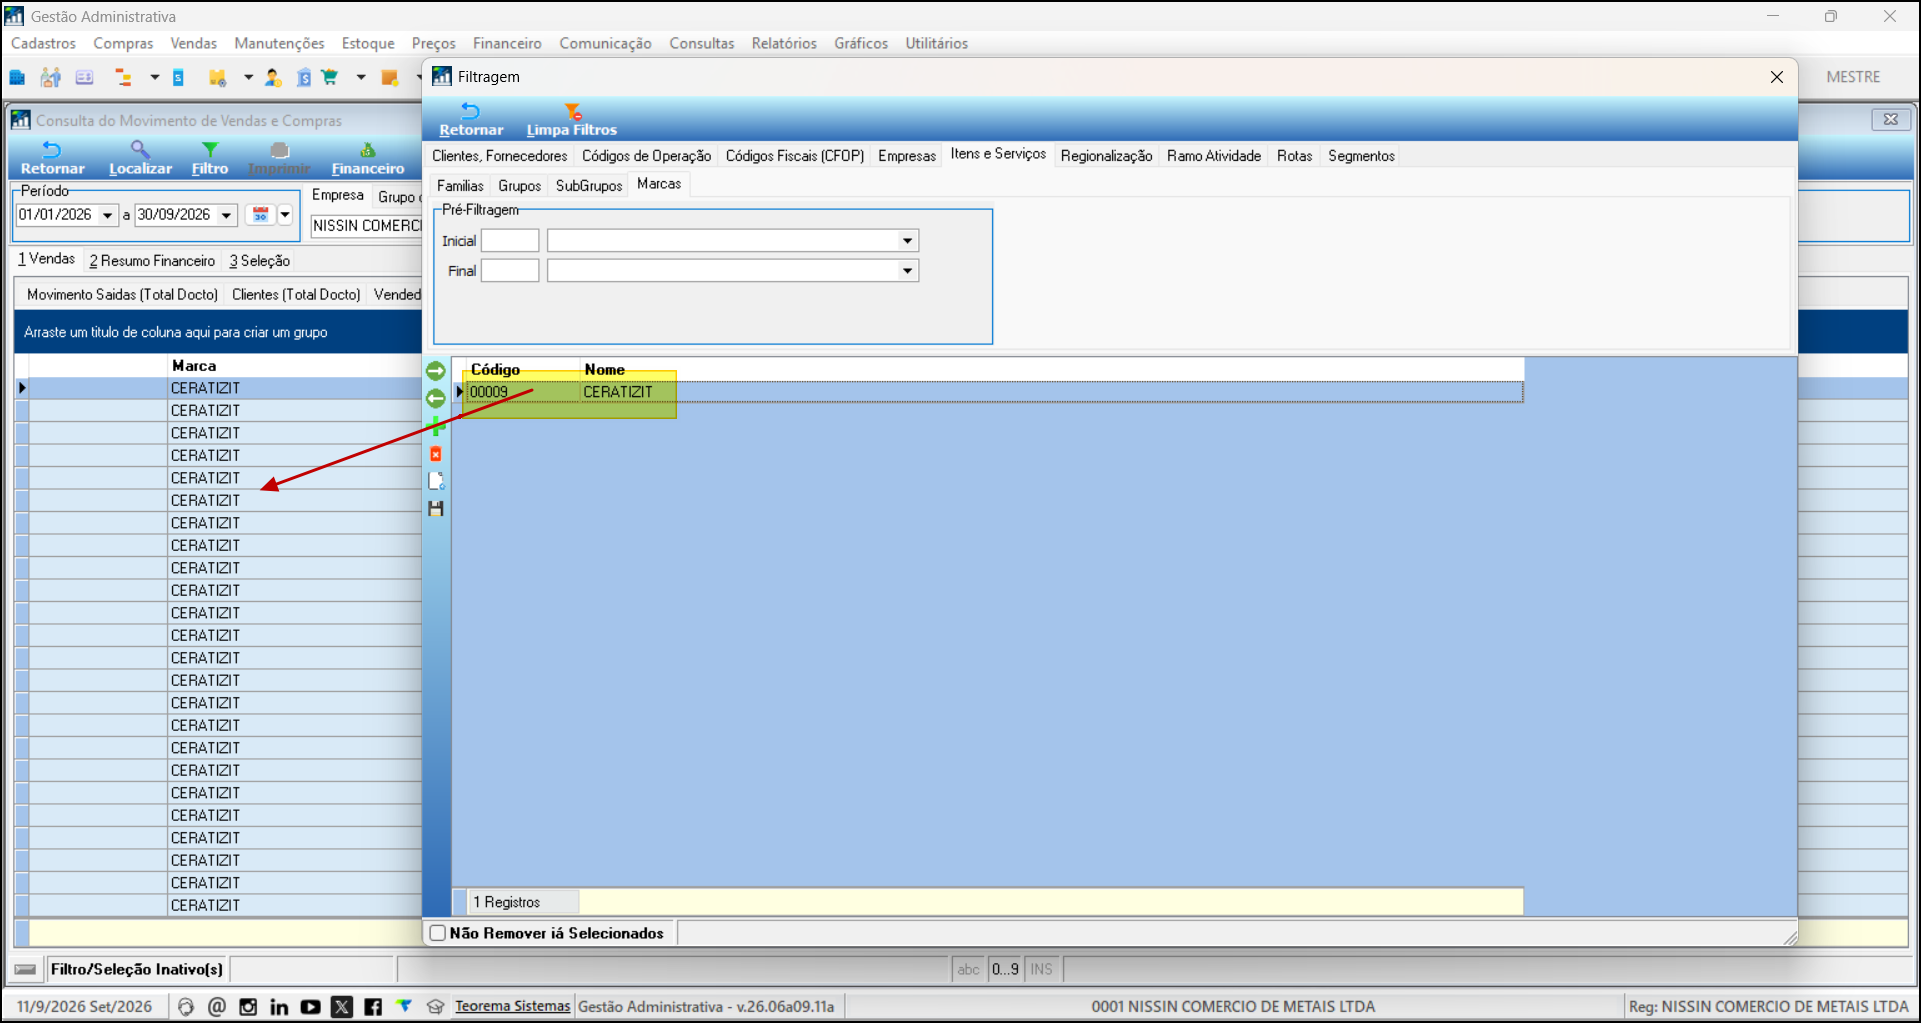Click the Final code input field
Viewport: 1921px width, 1023px height.
click(x=510, y=271)
